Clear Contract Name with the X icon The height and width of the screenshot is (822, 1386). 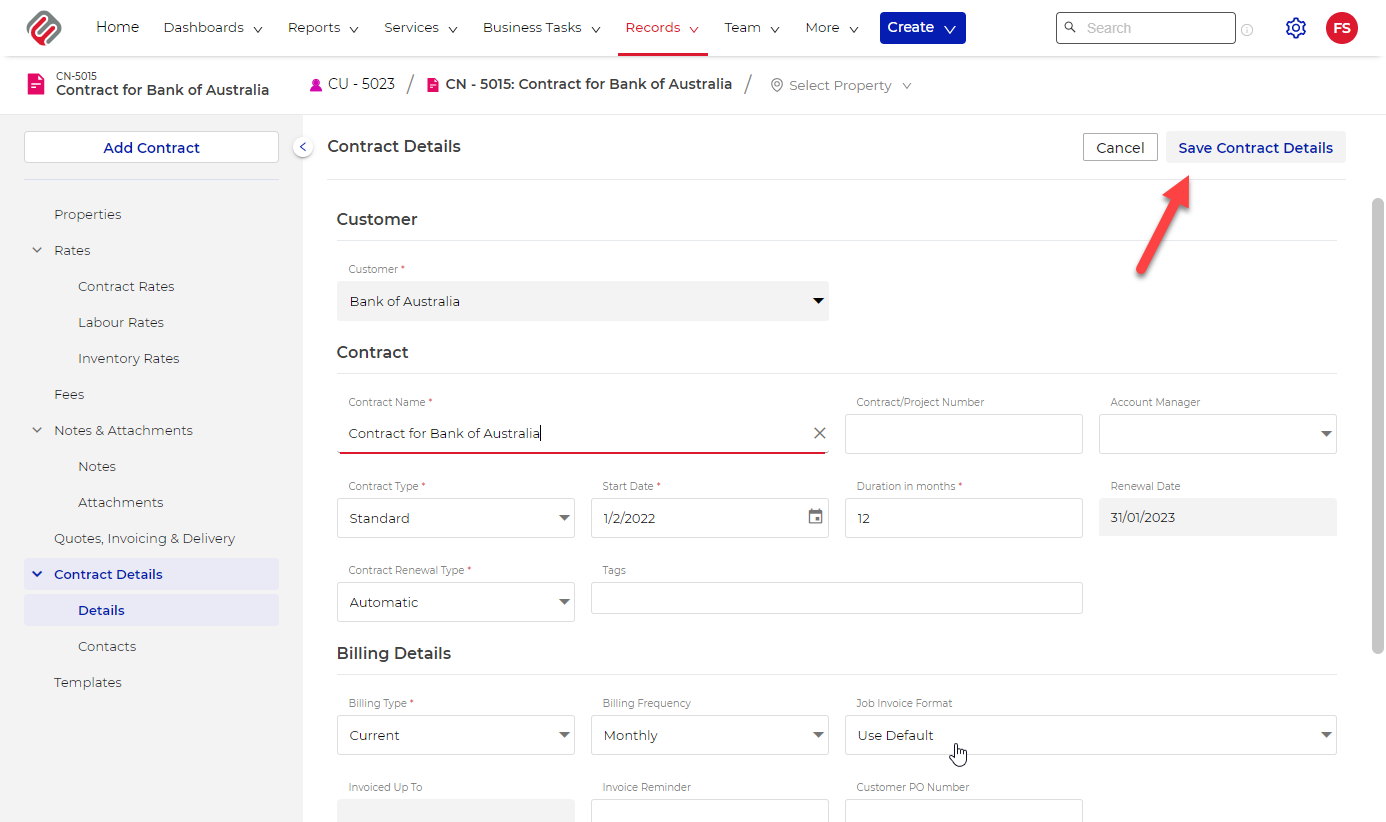coord(820,433)
